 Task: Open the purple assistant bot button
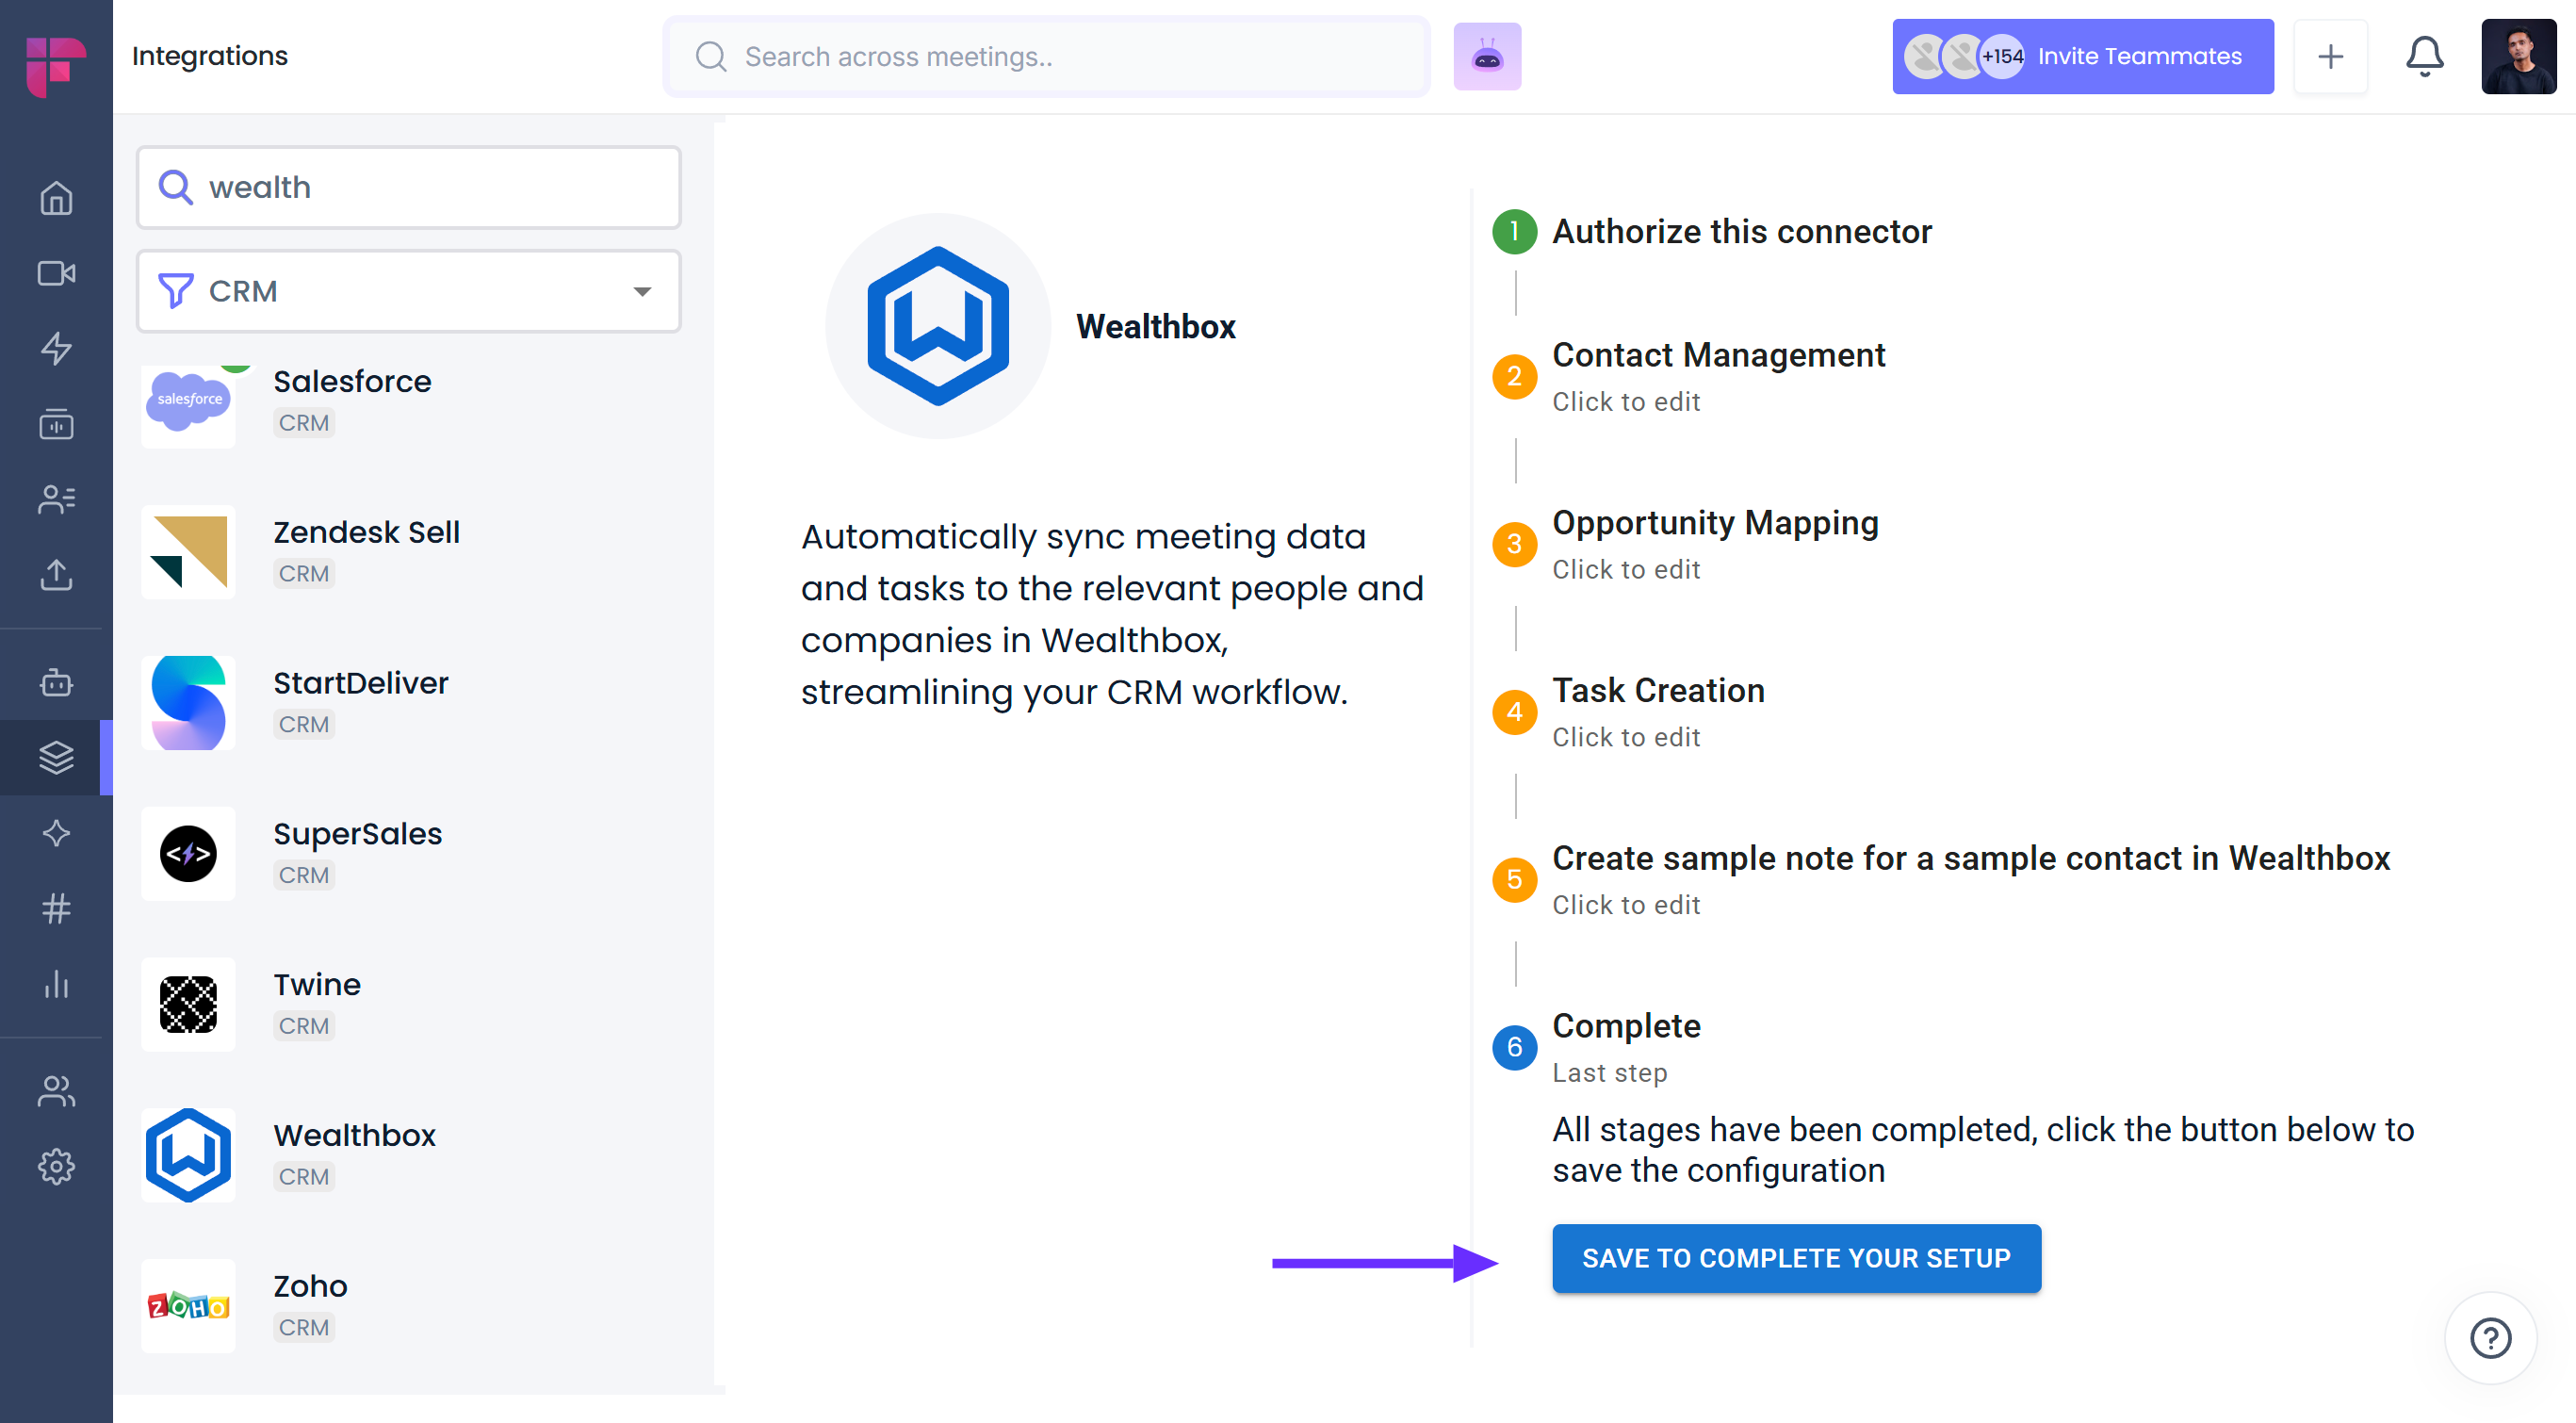click(x=1487, y=57)
